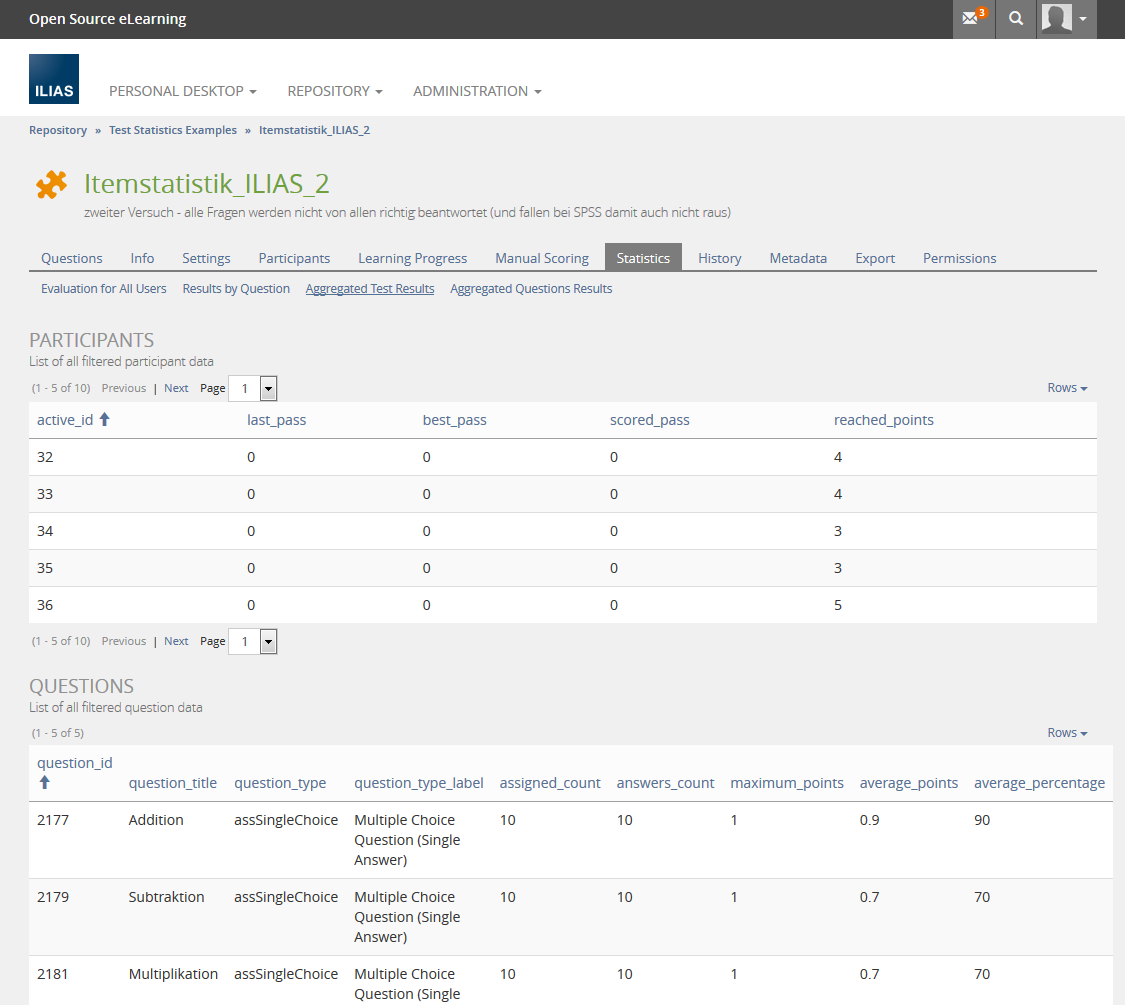Open Aggregated Questions Results sub-tab

tap(531, 289)
